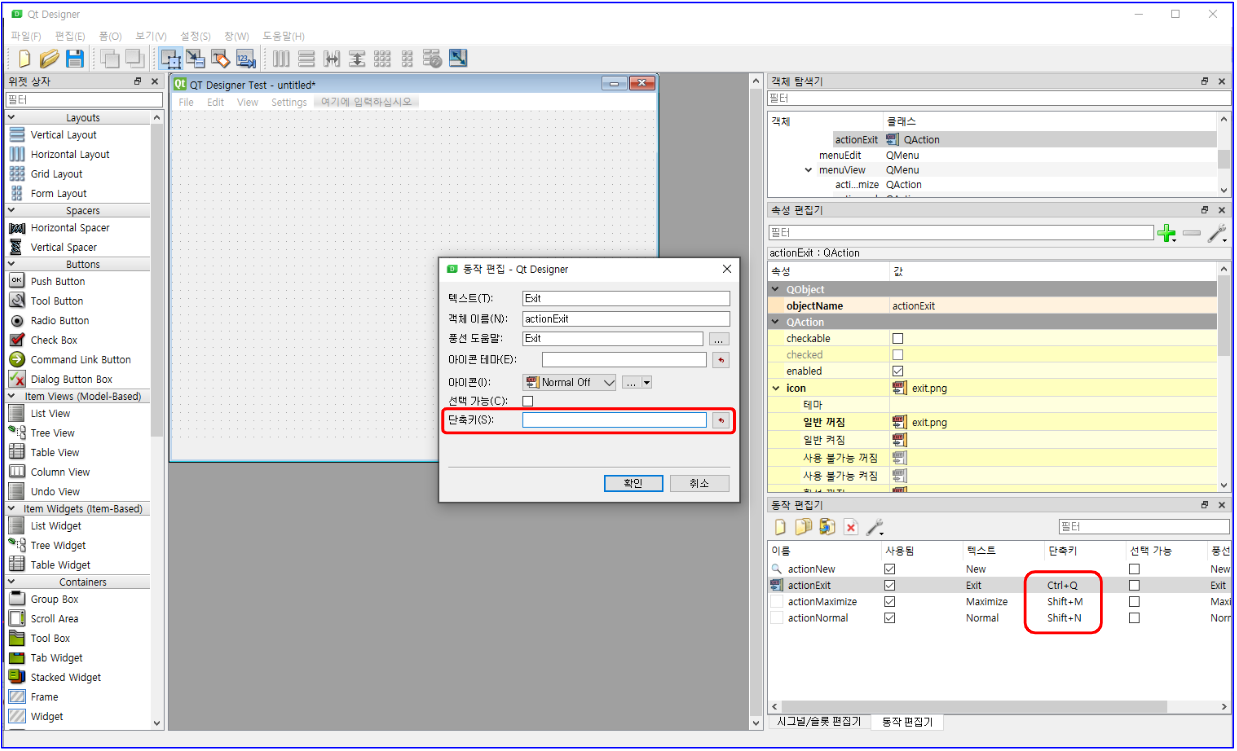The image size is (1237, 751).
Task: Click the red minus remove property icon
Action: 1190,233
